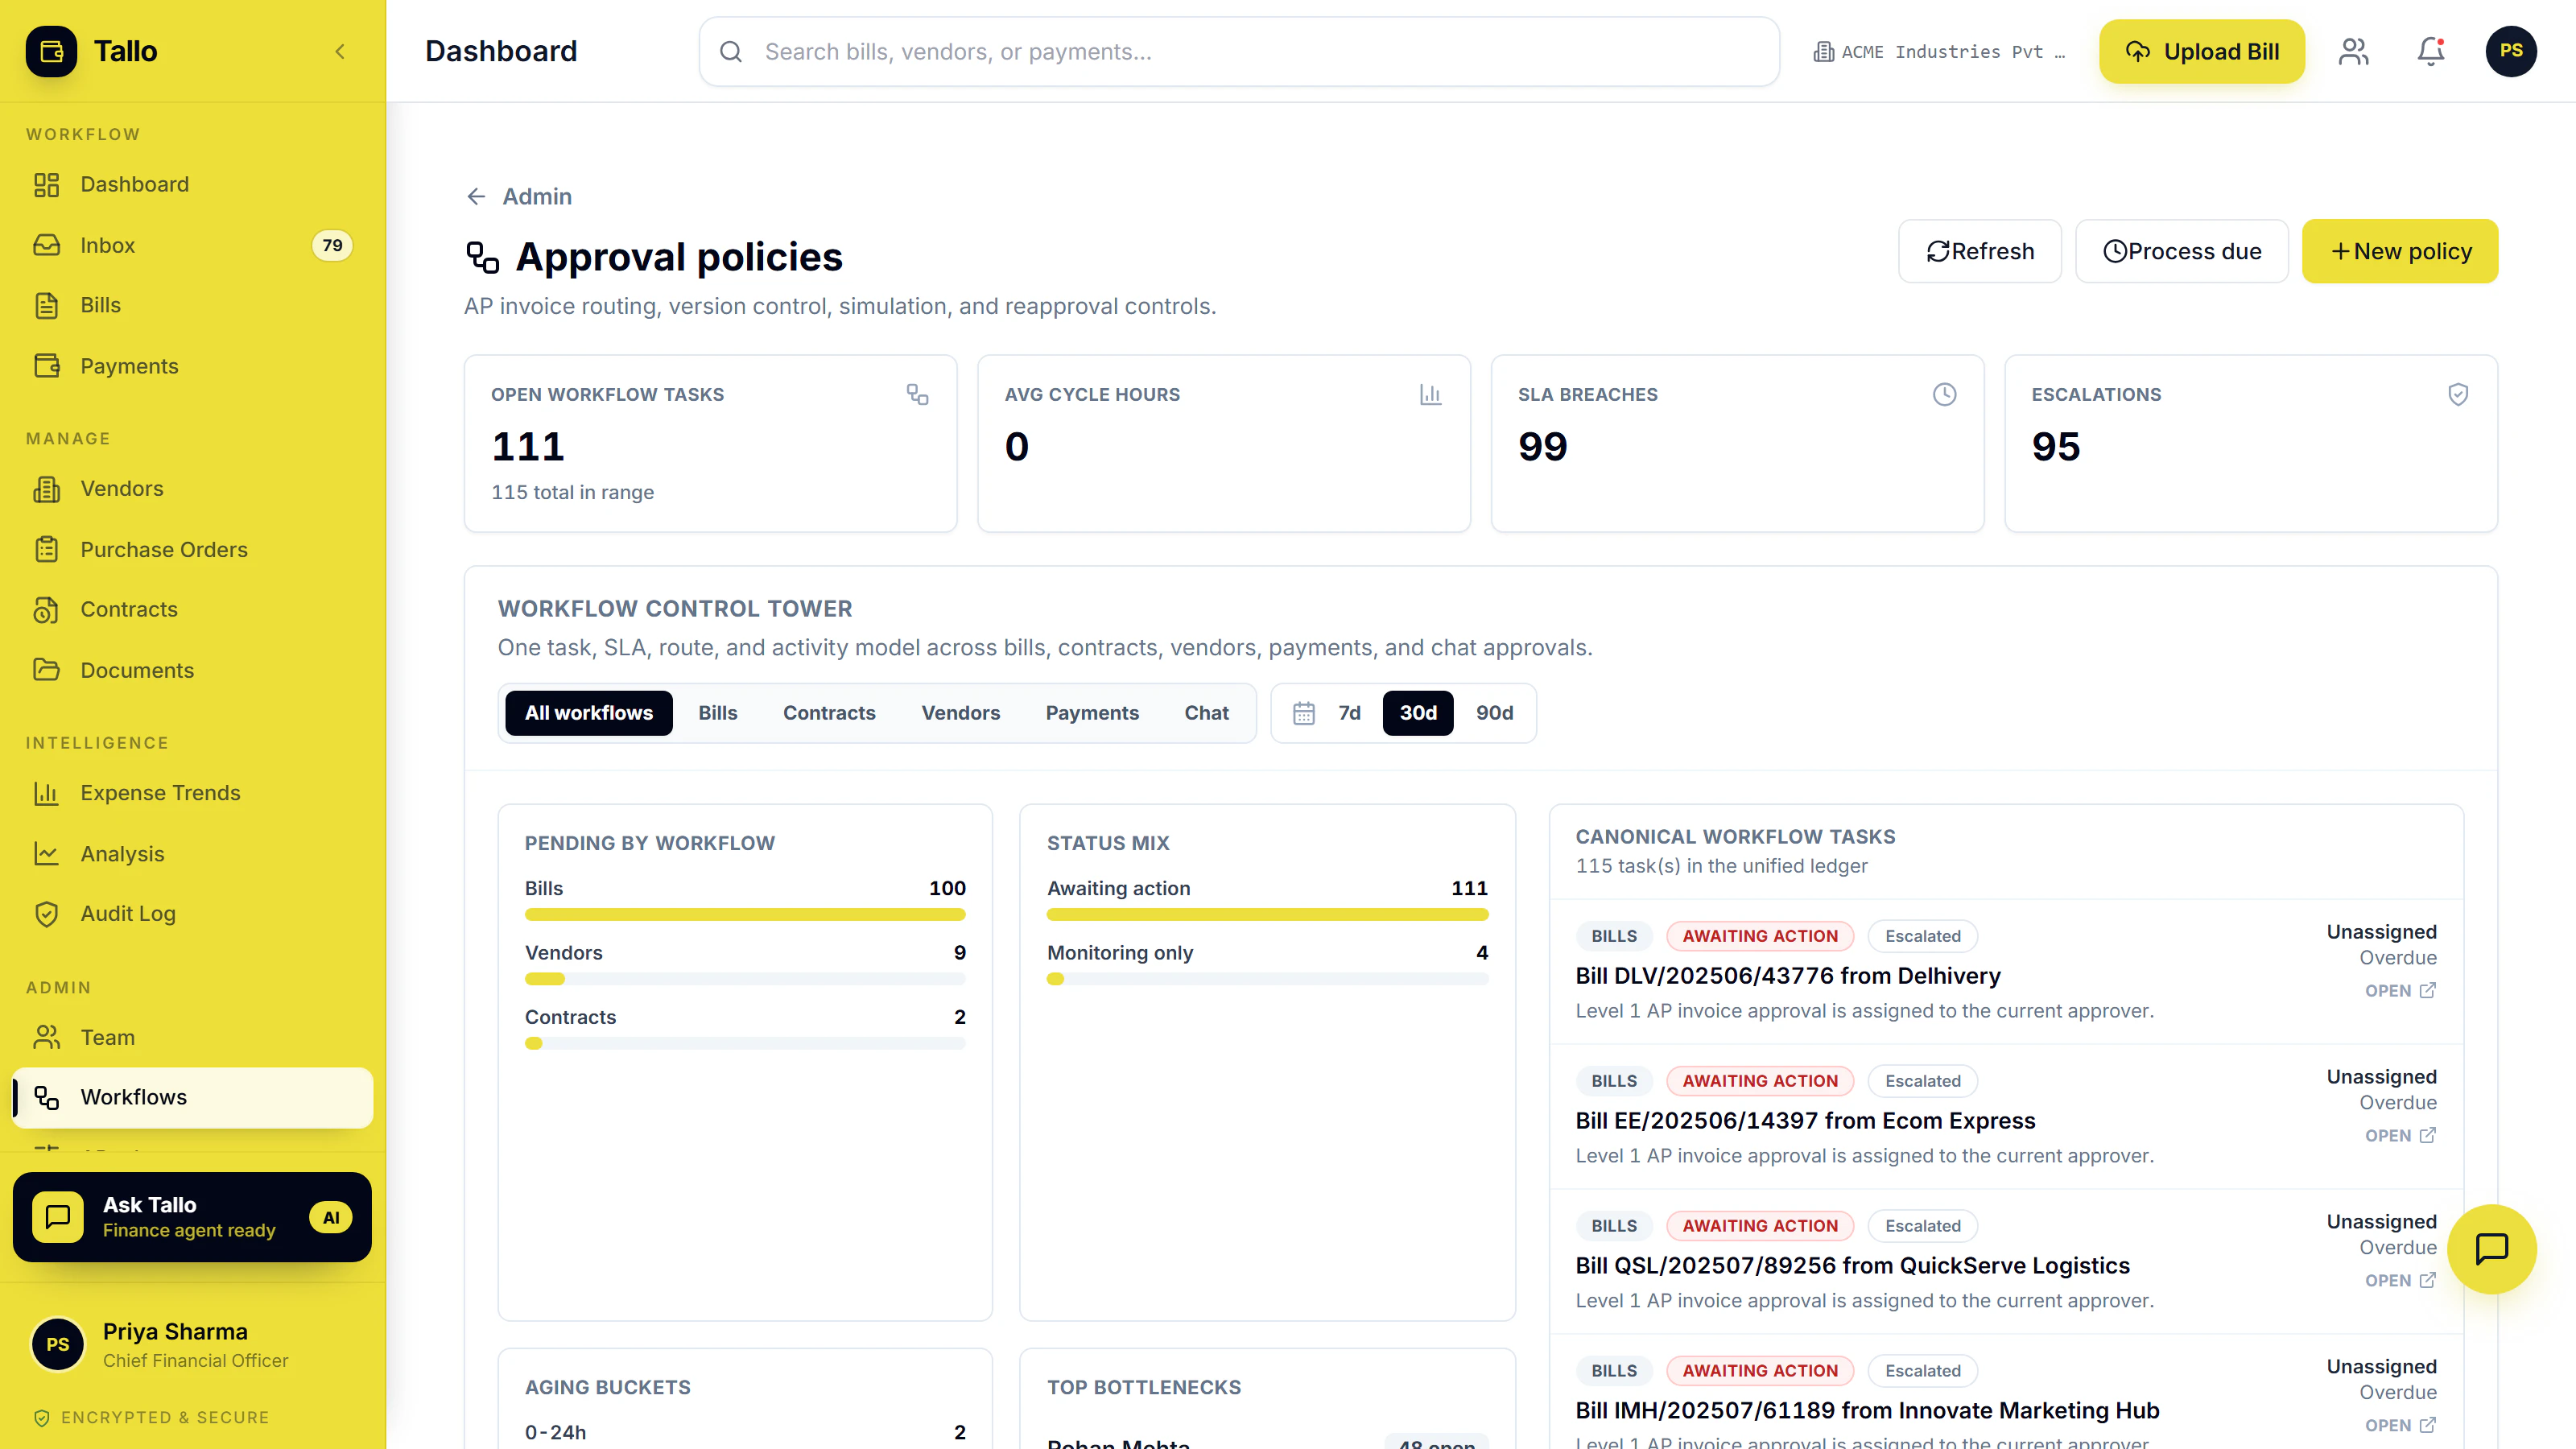Open the floating chat bubble button

click(2491, 1249)
